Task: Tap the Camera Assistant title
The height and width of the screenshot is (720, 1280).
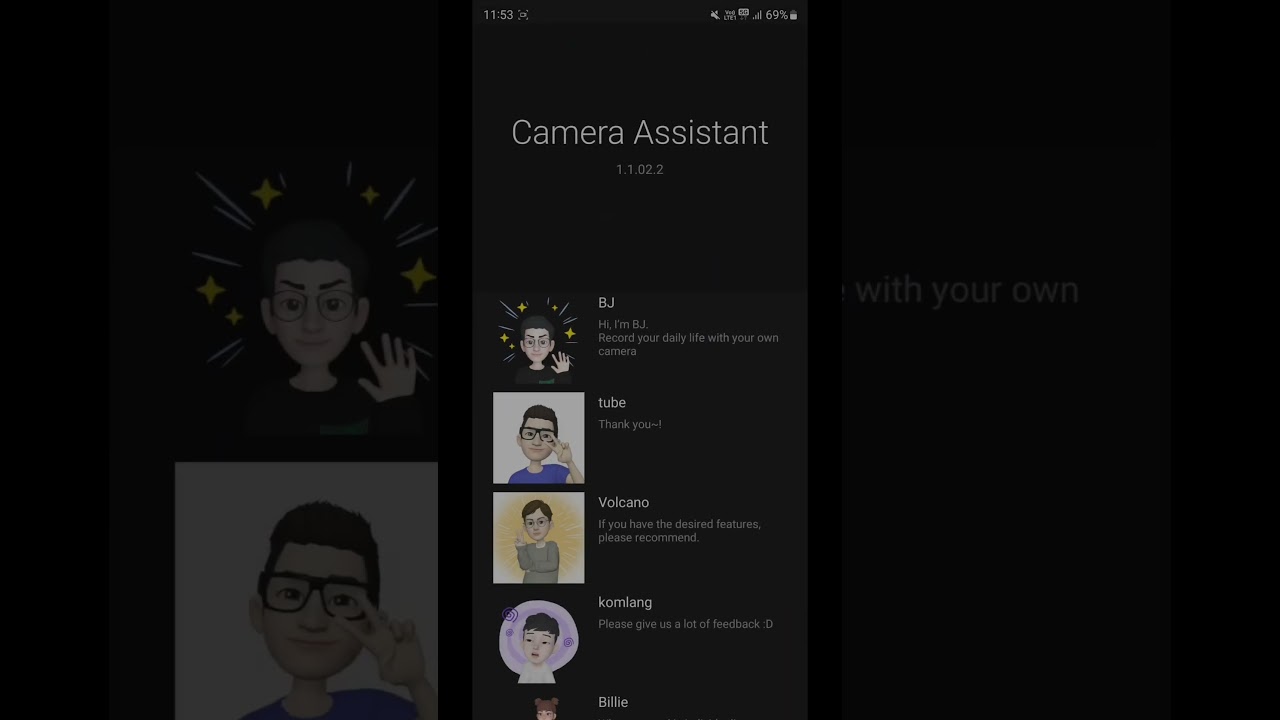Action: tap(640, 132)
